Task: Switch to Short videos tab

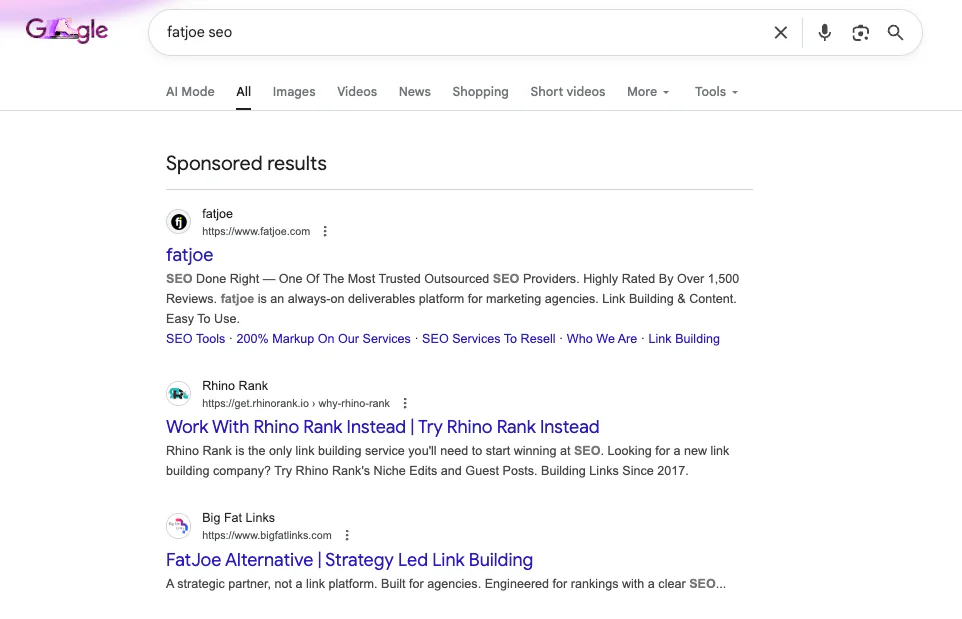Action: point(568,91)
